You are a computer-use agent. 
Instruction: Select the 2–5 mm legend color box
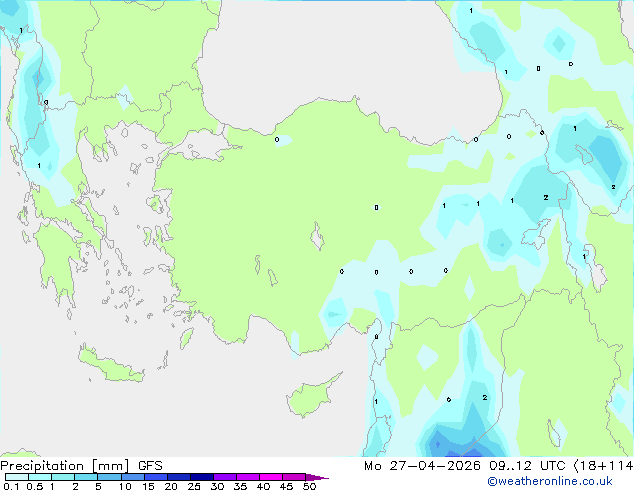click(x=86, y=477)
